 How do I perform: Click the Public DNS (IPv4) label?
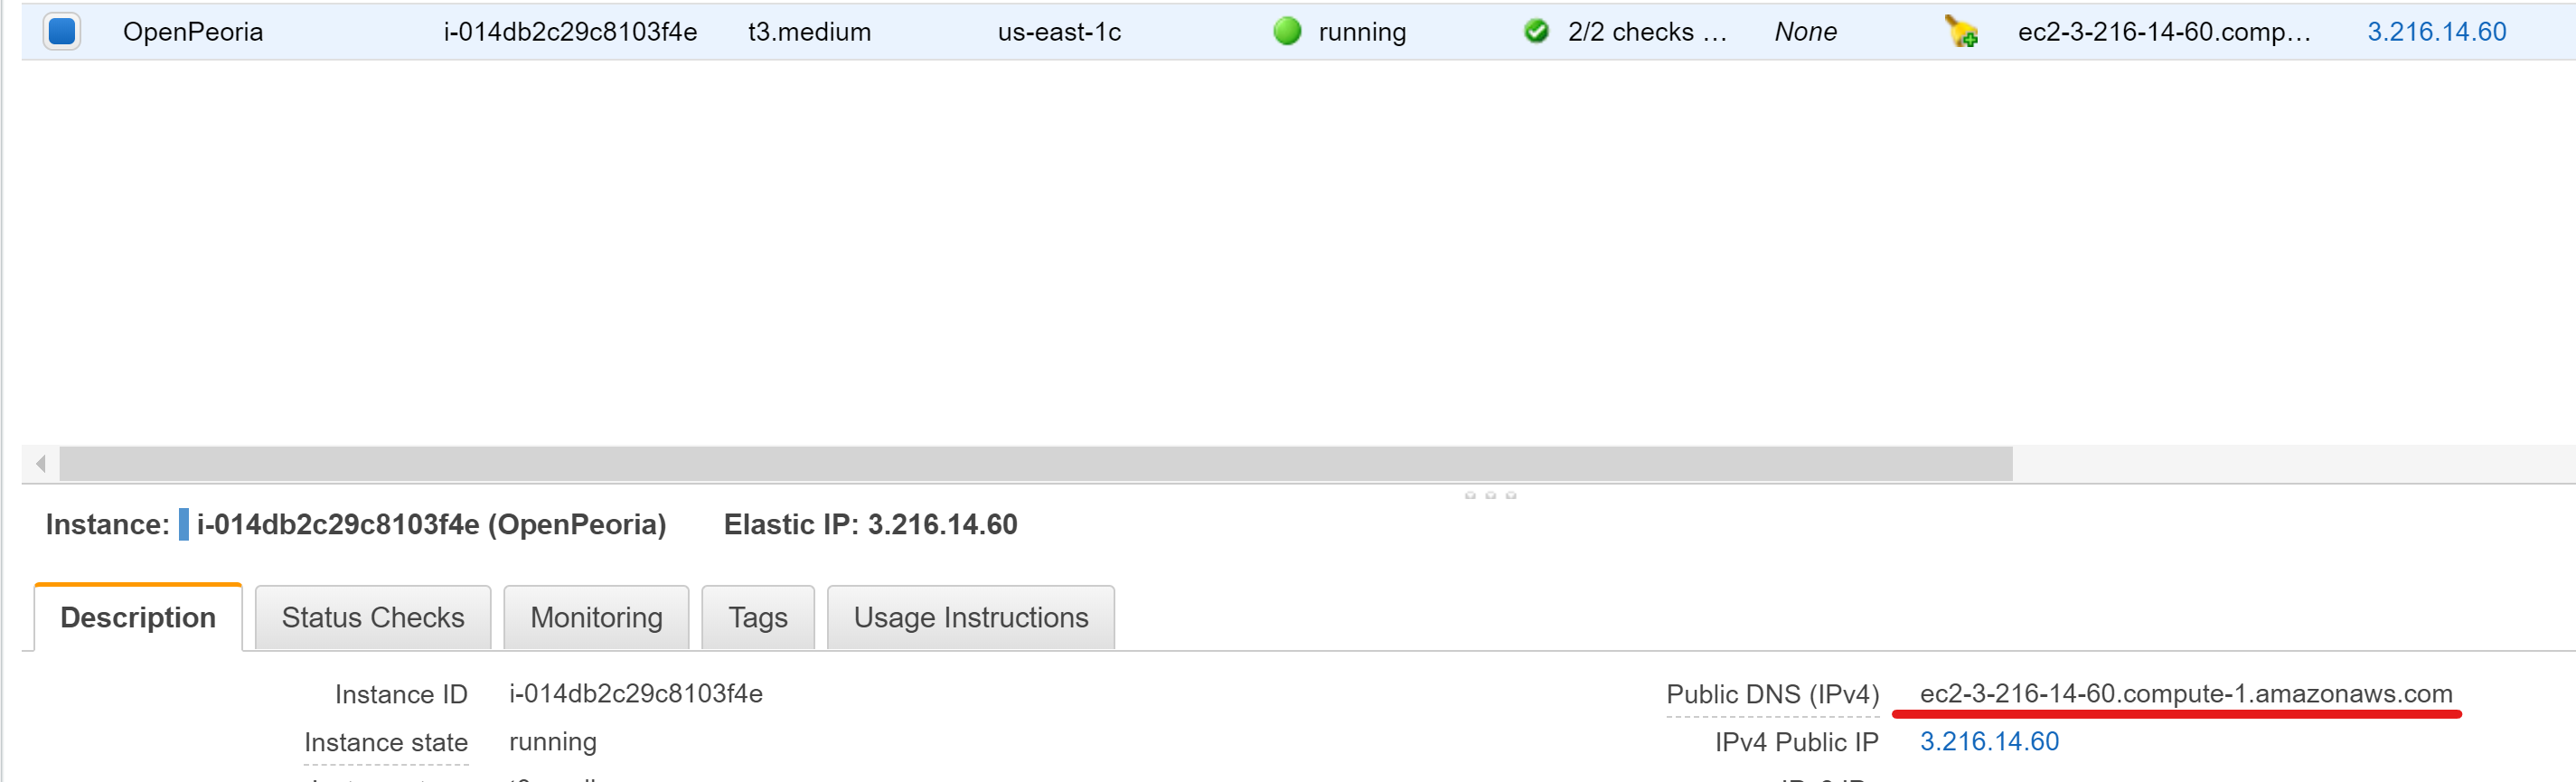point(1773,694)
